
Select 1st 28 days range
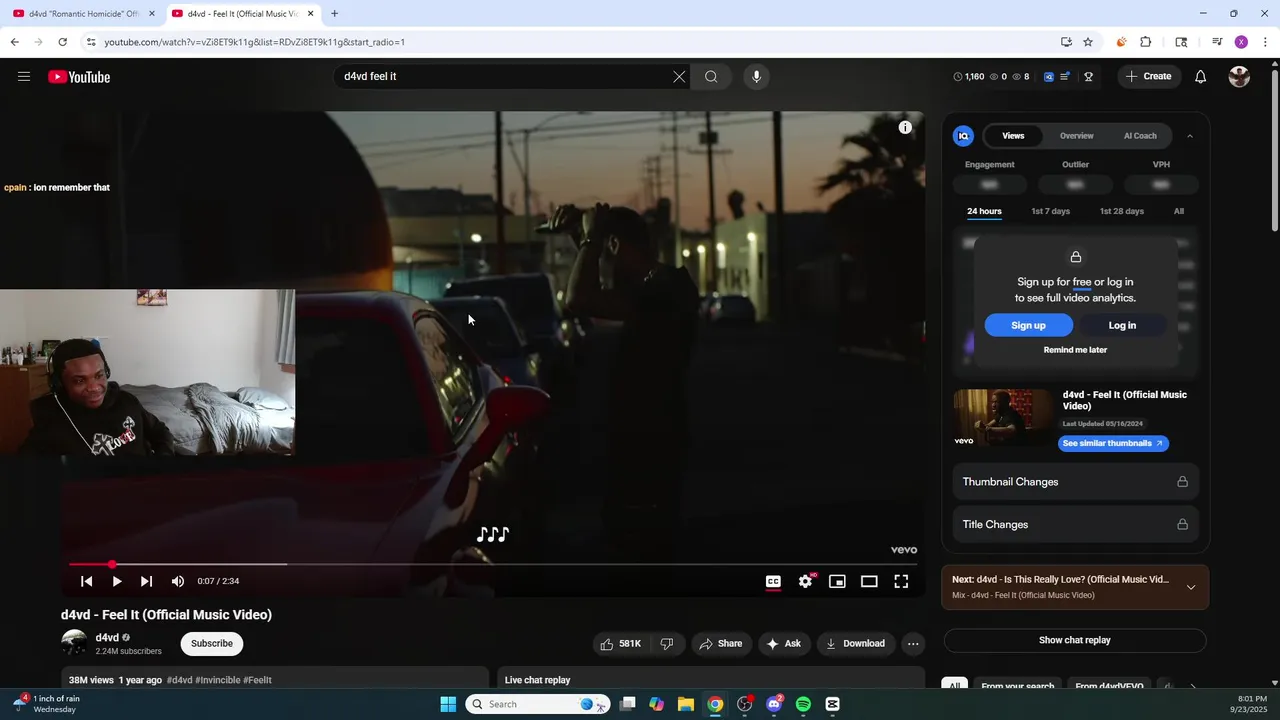coord(1122,211)
